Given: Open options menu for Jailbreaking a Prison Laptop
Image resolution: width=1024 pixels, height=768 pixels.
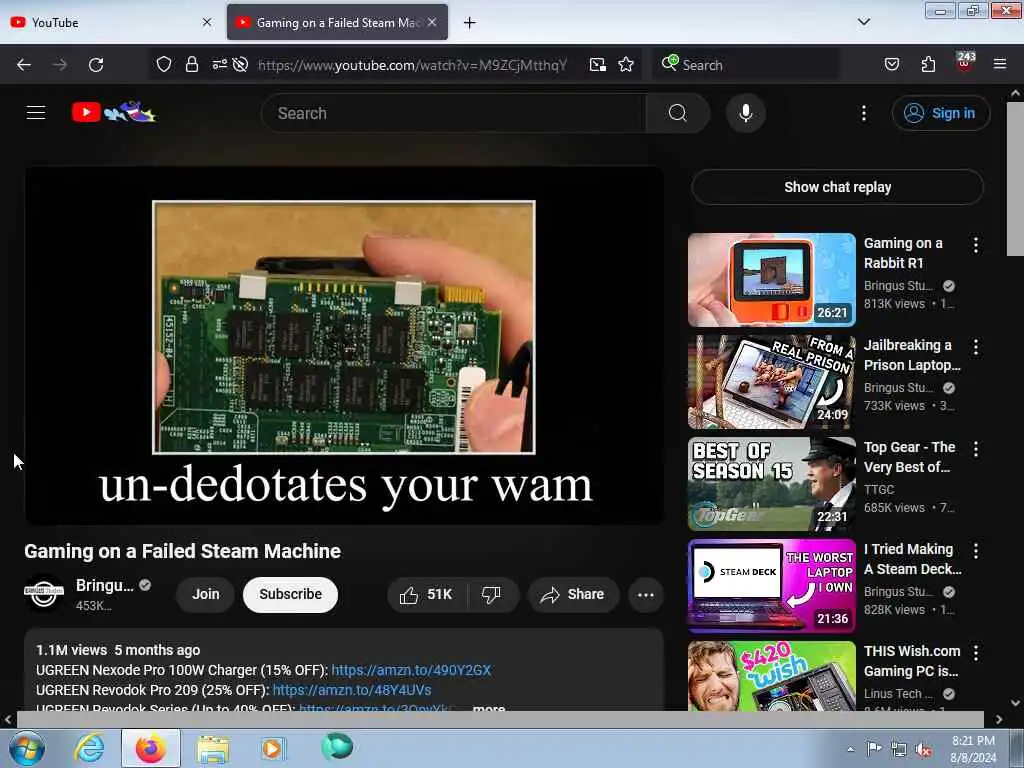Looking at the screenshot, I should (x=976, y=347).
